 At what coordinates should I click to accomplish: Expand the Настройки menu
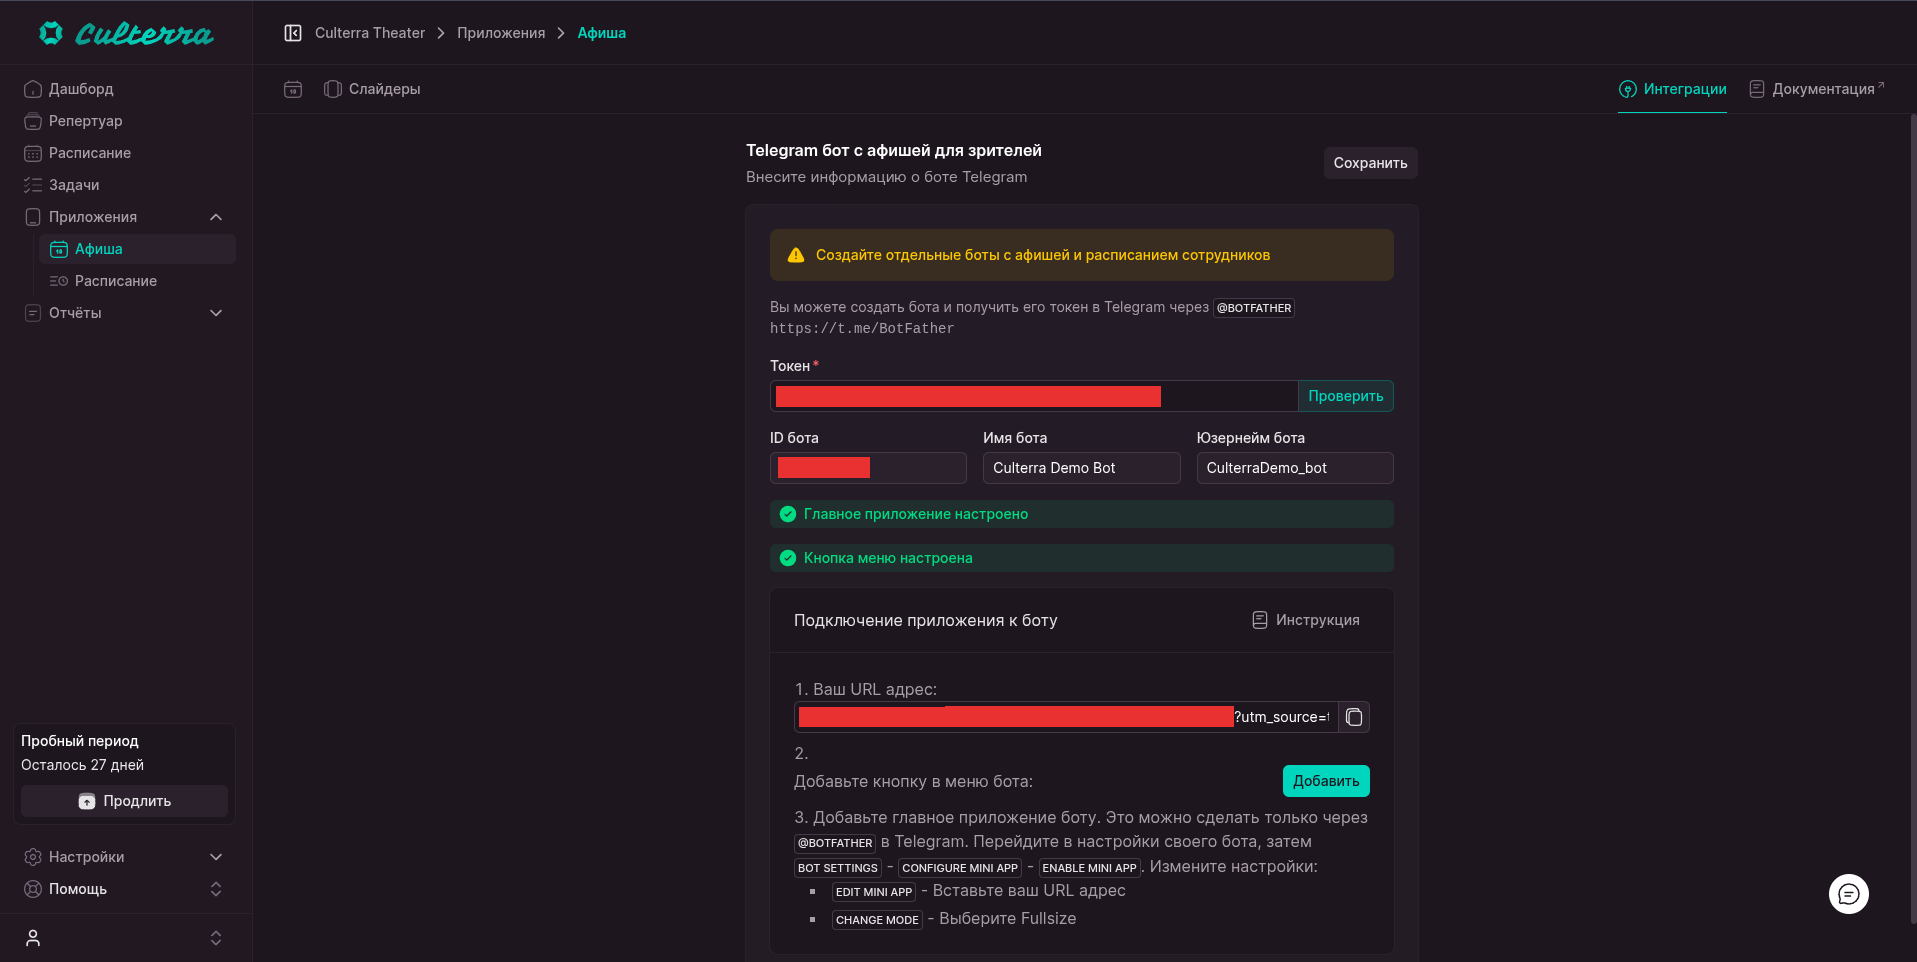(x=215, y=857)
